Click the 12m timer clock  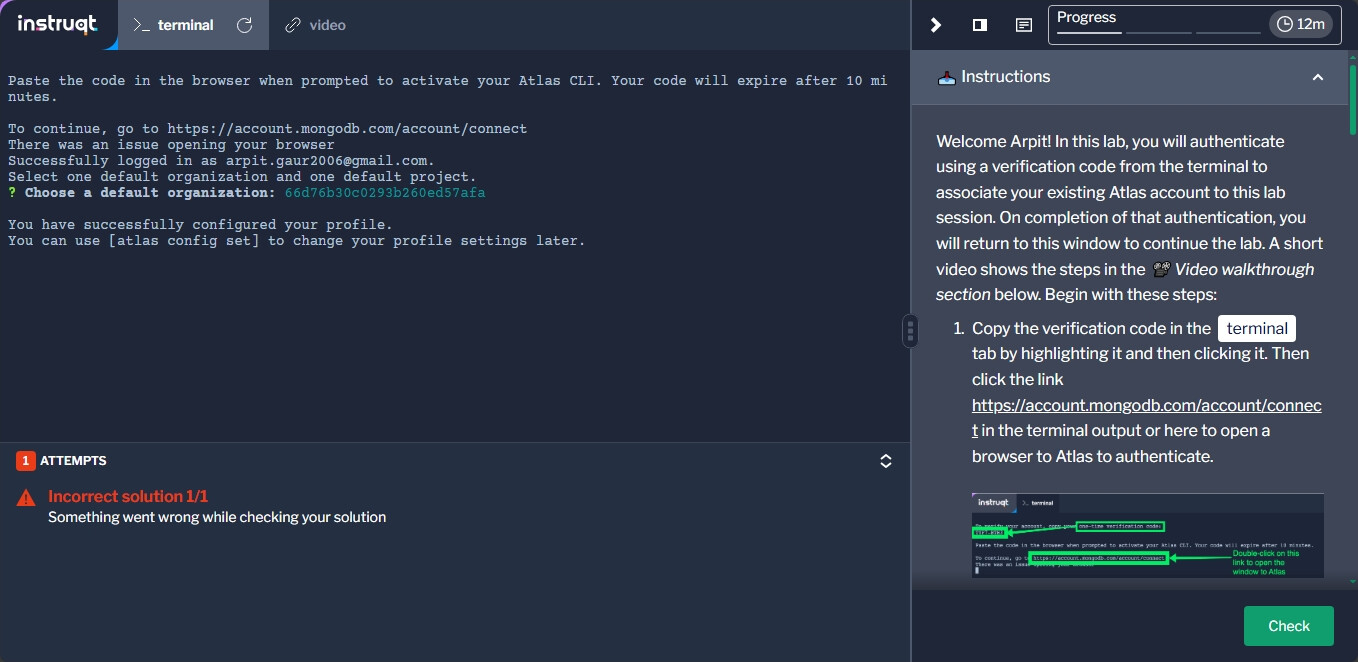tap(1301, 25)
